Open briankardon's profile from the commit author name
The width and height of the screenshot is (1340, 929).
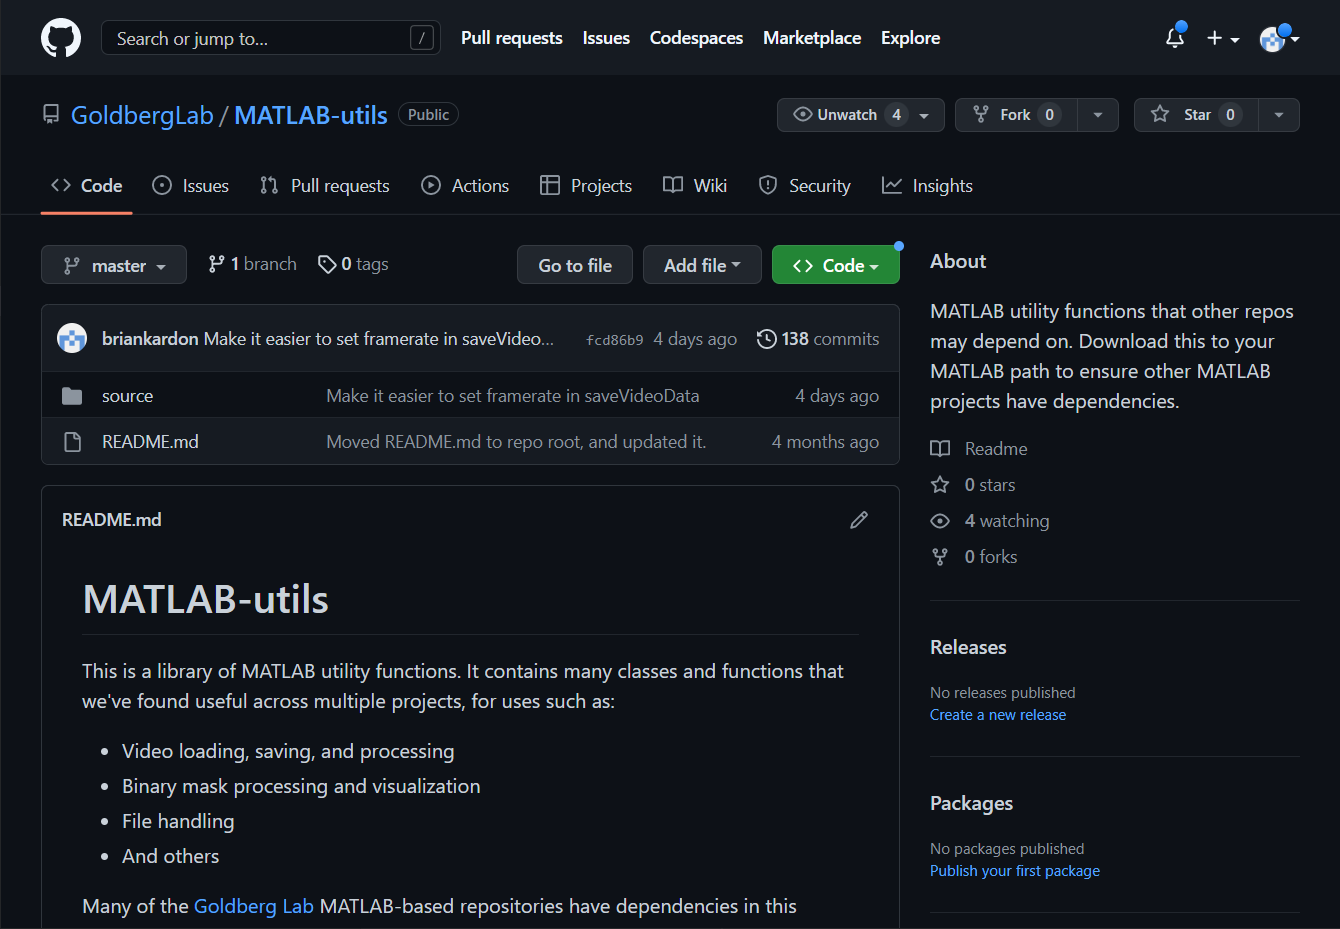point(150,339)
